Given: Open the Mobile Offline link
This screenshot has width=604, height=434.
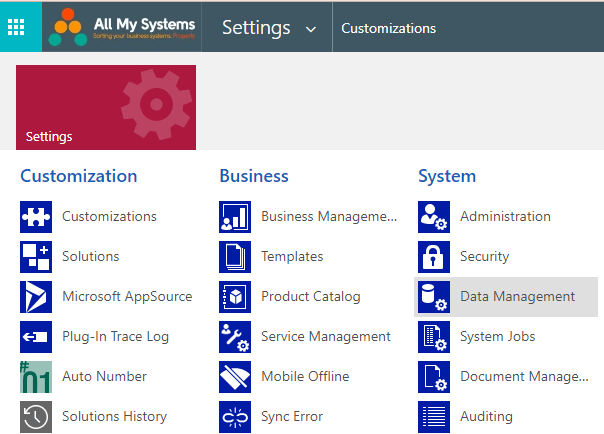Looking at the screenshot, I should pos(305,376).
